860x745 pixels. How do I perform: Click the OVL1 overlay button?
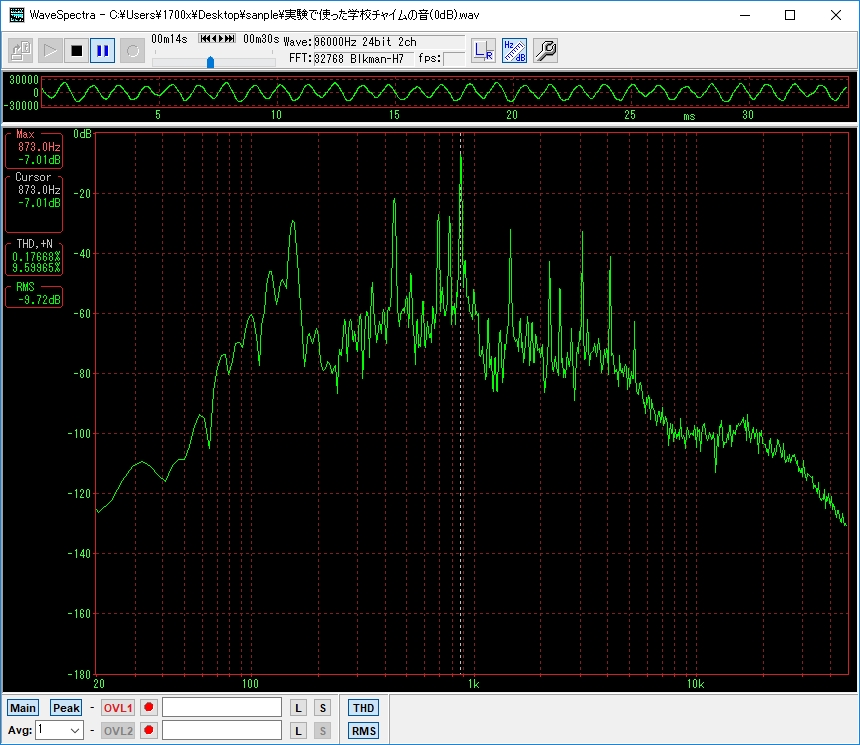(x=117, y=708)
